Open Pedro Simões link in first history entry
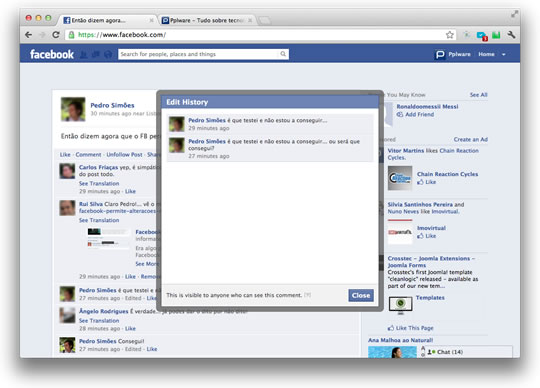540x388 pixels. (x=207, y=120)
